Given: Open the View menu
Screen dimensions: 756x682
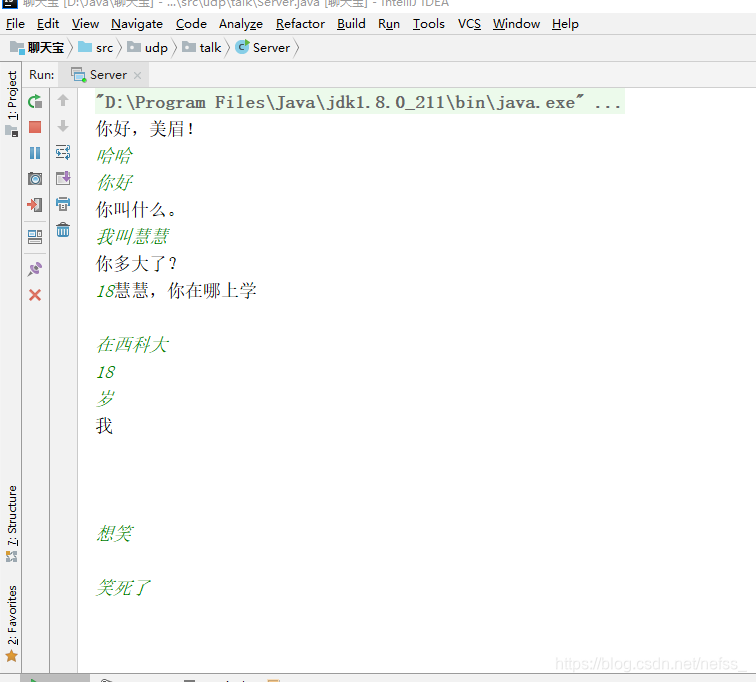Looking at the screenshot, I should point(85,24).
